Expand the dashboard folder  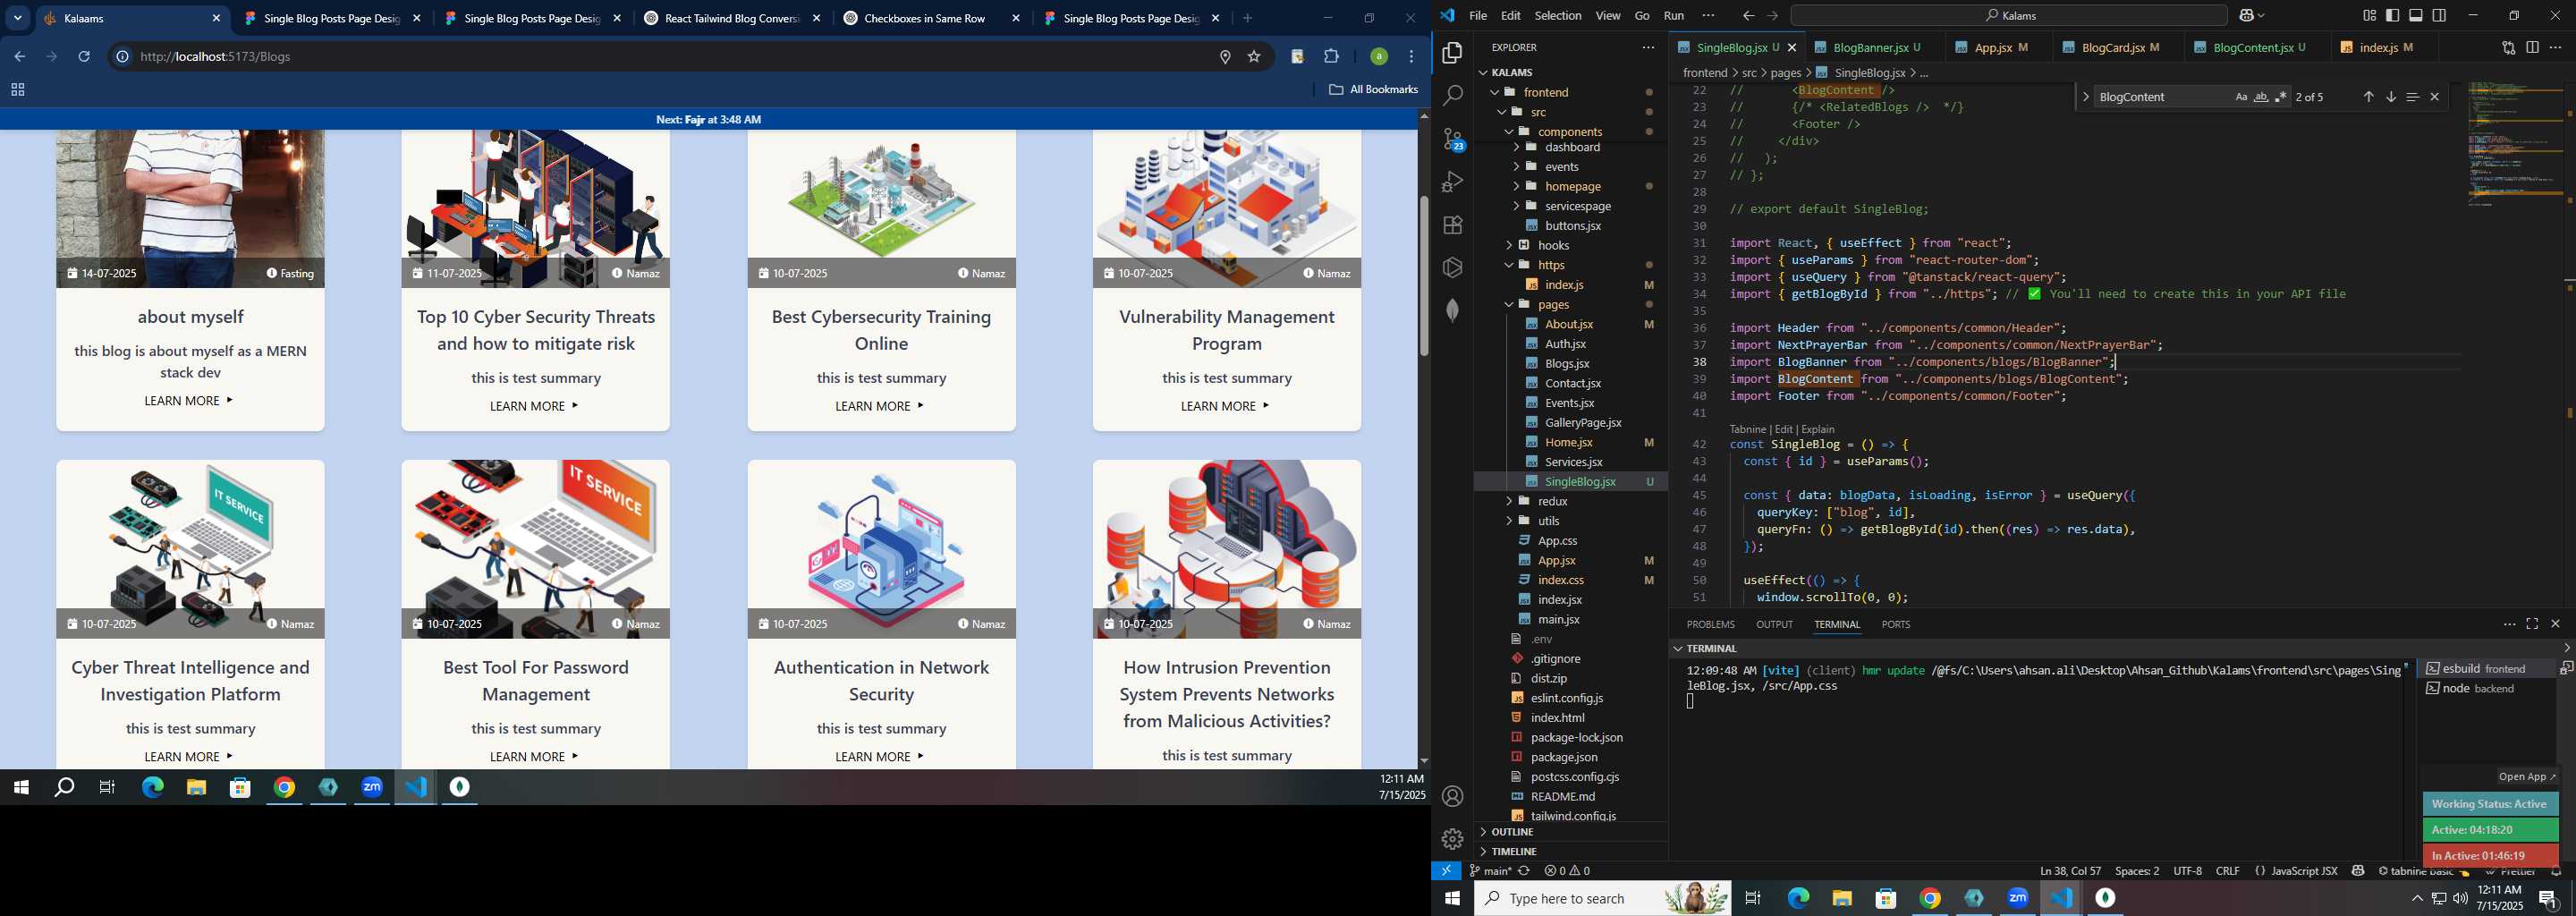(1516, 147)
